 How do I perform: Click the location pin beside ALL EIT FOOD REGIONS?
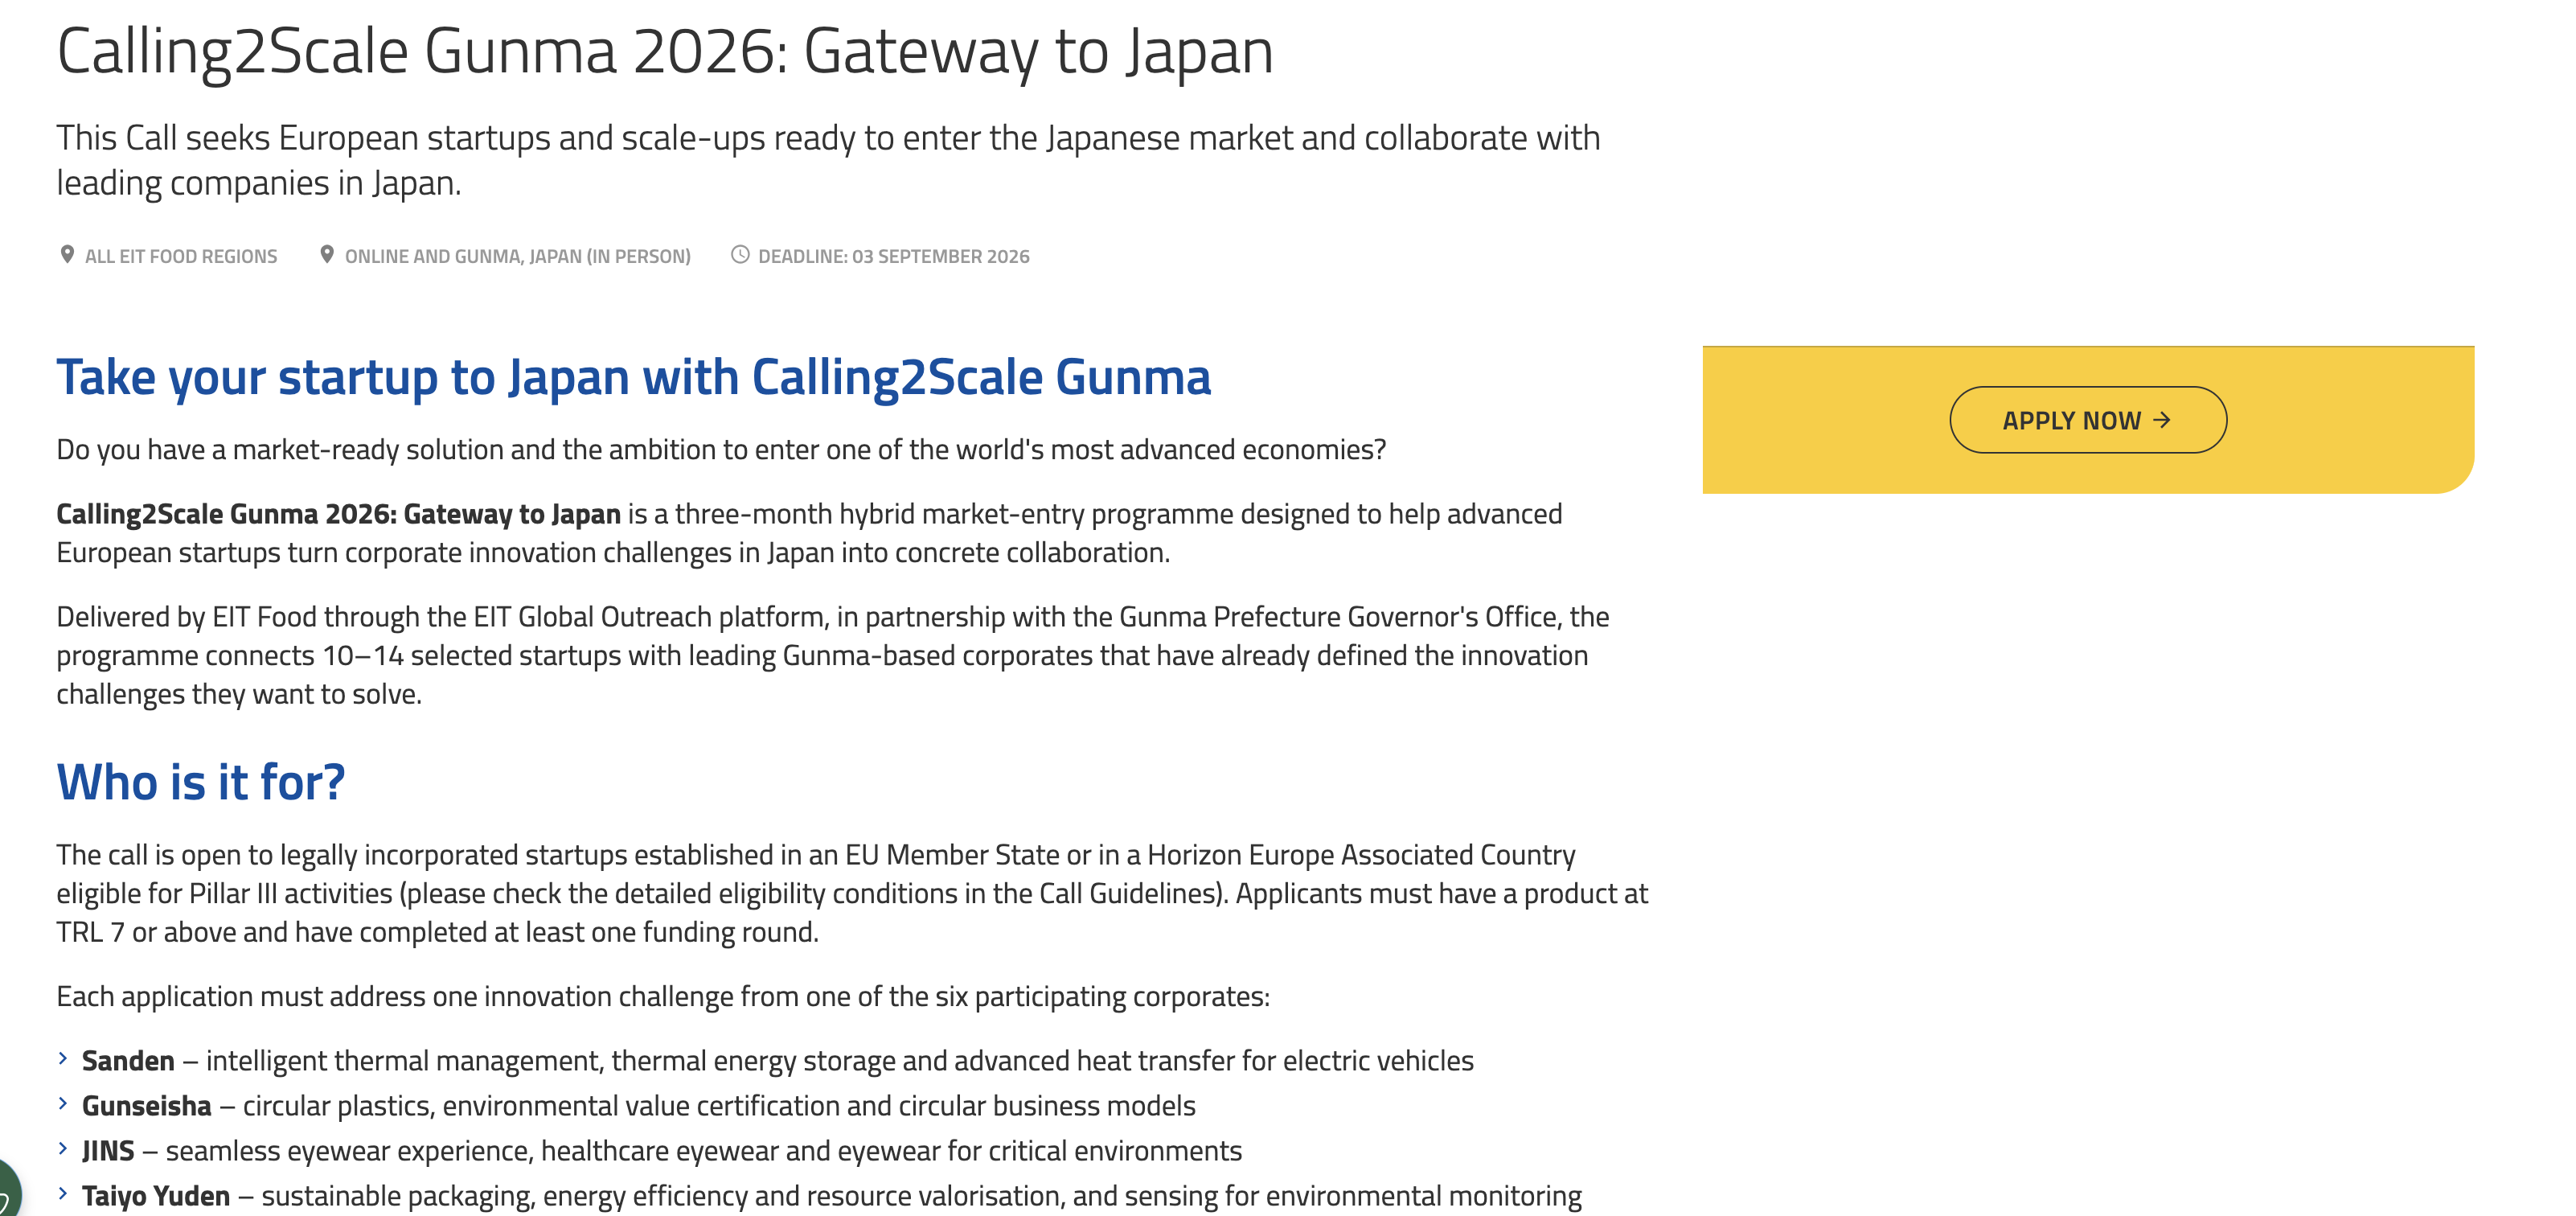click(67, 255)
